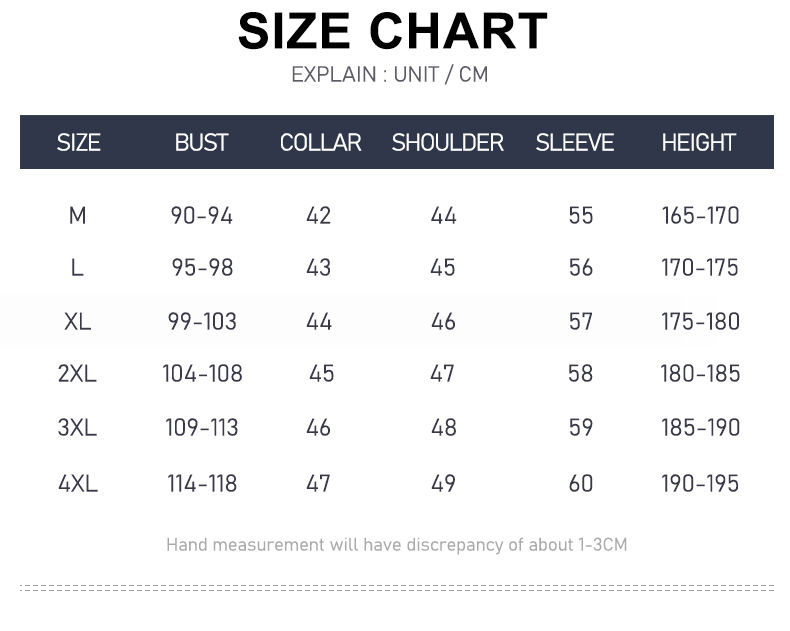Select the M size row label

[77, 215]
